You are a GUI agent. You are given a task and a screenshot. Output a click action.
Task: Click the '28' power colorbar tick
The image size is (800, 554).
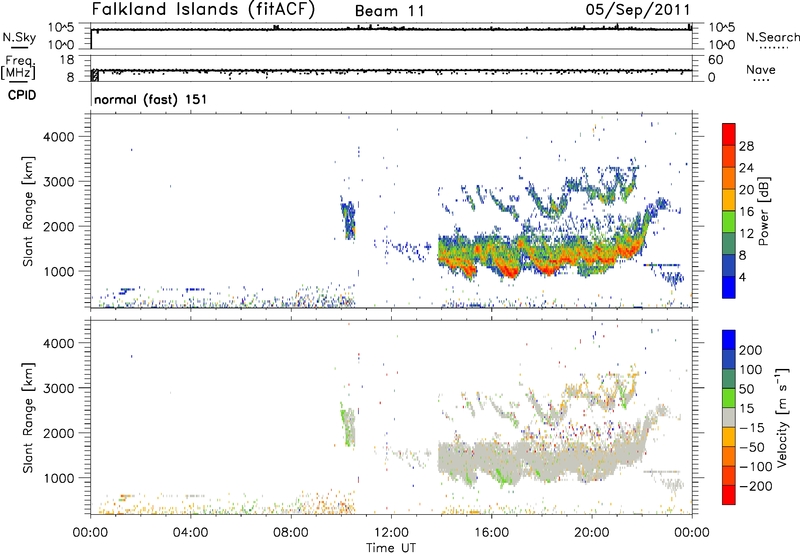(x=746, y=146)
